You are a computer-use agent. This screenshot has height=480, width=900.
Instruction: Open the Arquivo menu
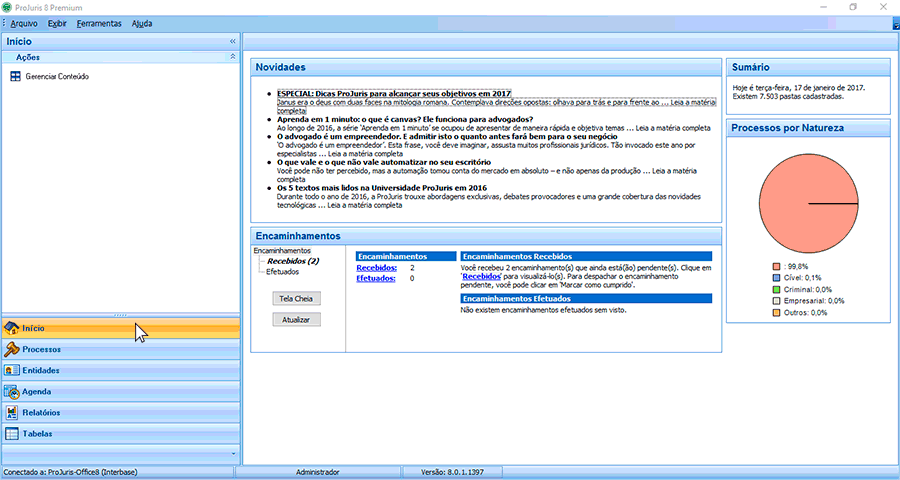tap(24, 24)
